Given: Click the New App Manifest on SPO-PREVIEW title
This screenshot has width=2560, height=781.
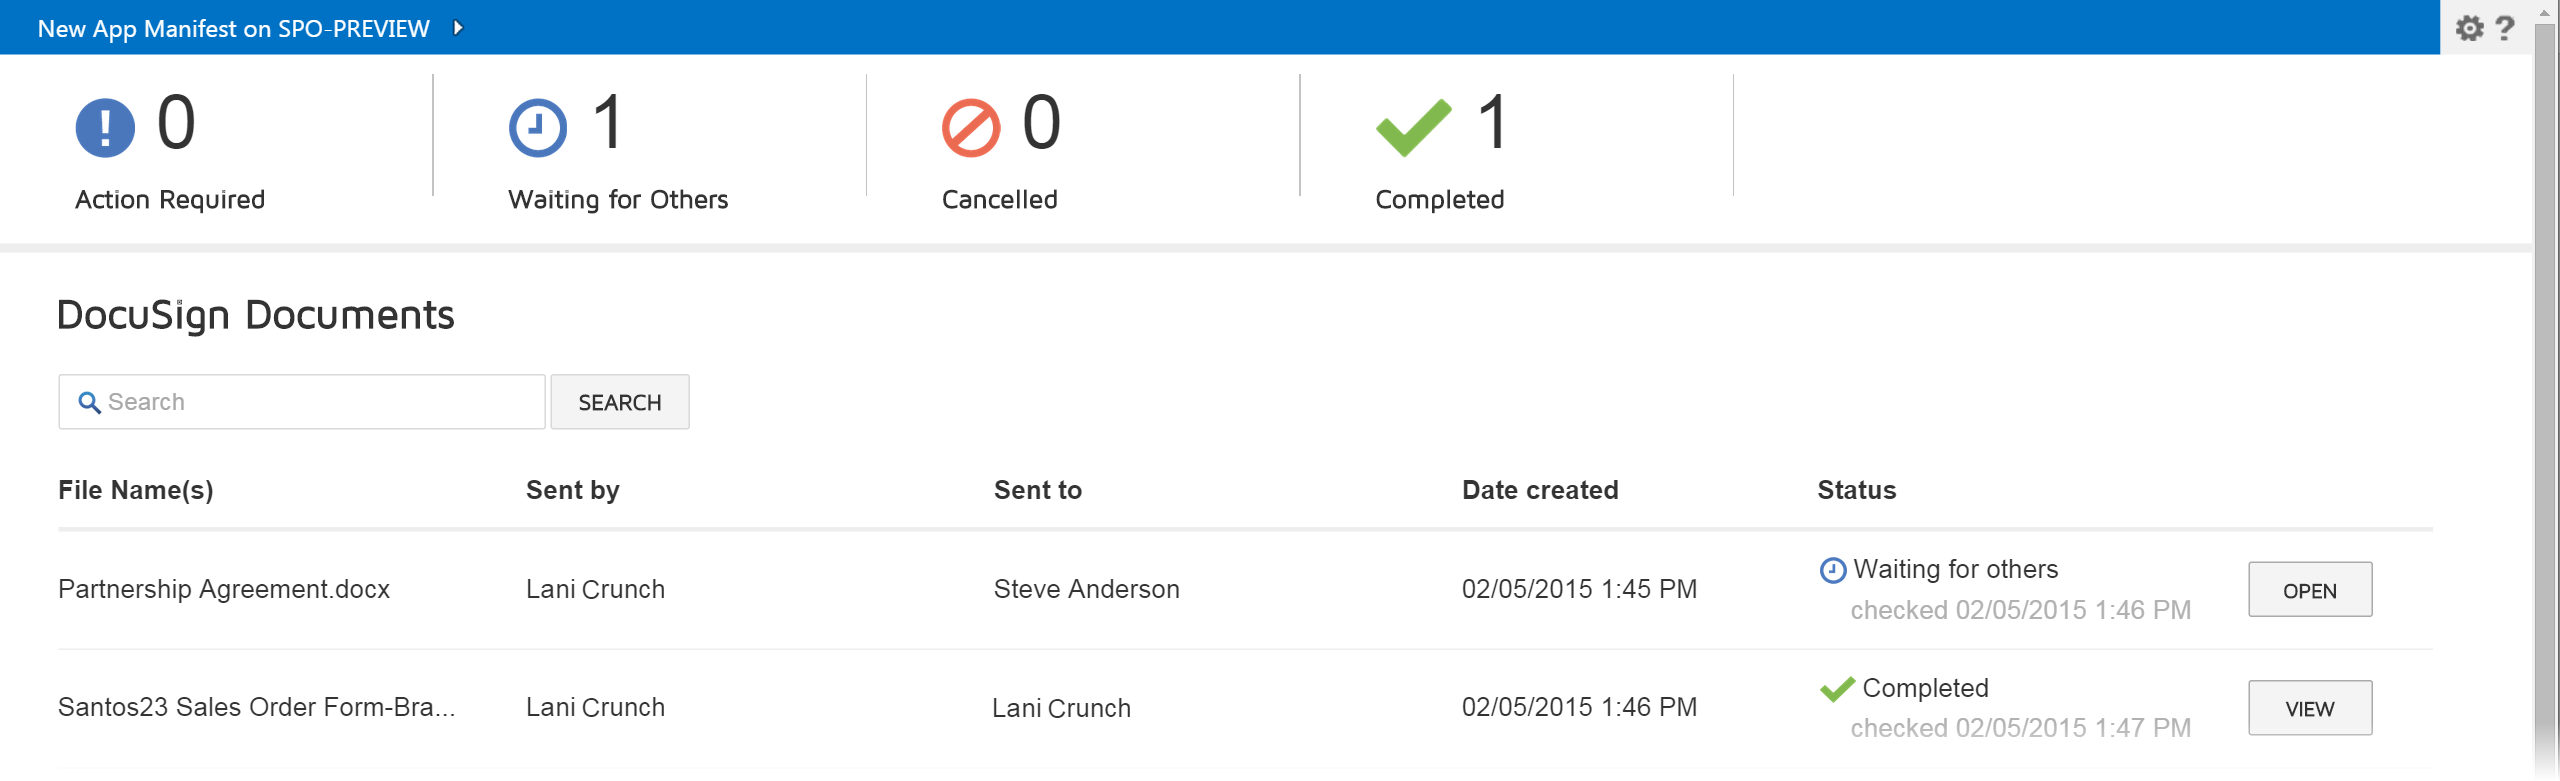Looking at the screenshot, I should tap(232, 29).
